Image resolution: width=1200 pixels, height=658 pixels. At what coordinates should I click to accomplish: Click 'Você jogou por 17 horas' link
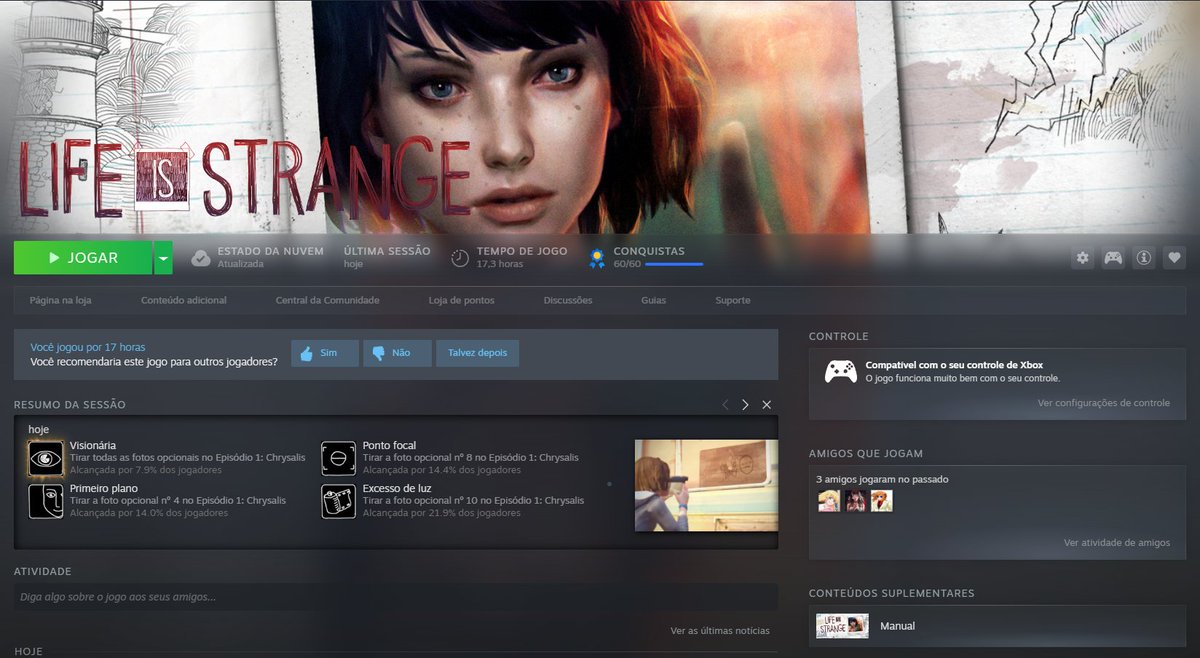[87, 347]
